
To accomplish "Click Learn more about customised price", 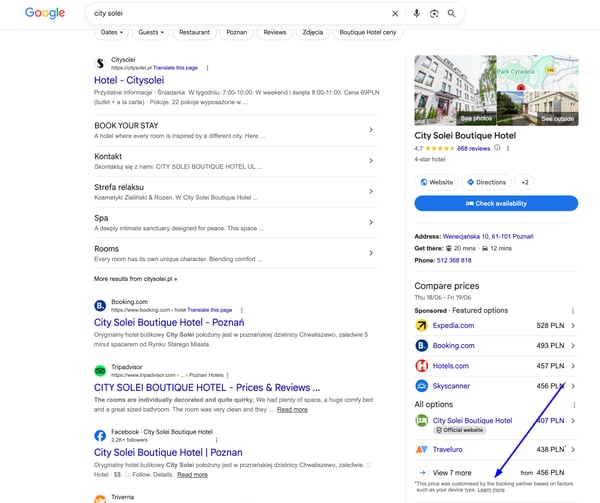I will (491, 490).
